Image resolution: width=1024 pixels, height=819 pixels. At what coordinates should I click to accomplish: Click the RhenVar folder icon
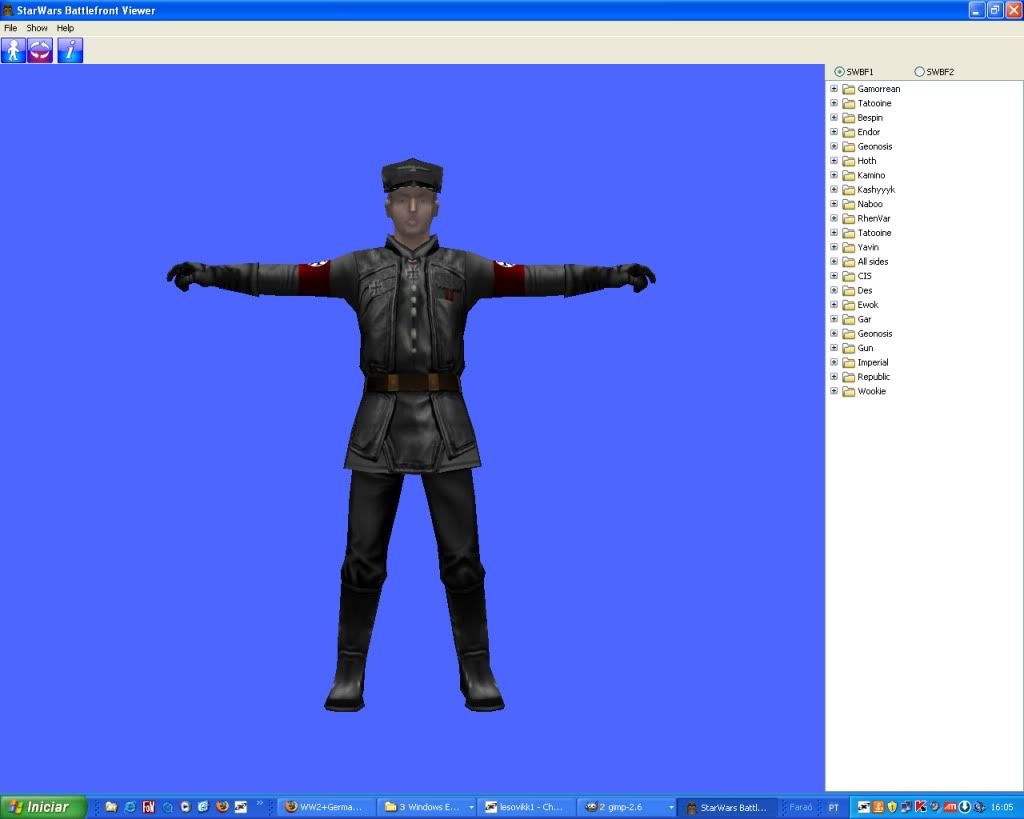(x=848, y=219)
